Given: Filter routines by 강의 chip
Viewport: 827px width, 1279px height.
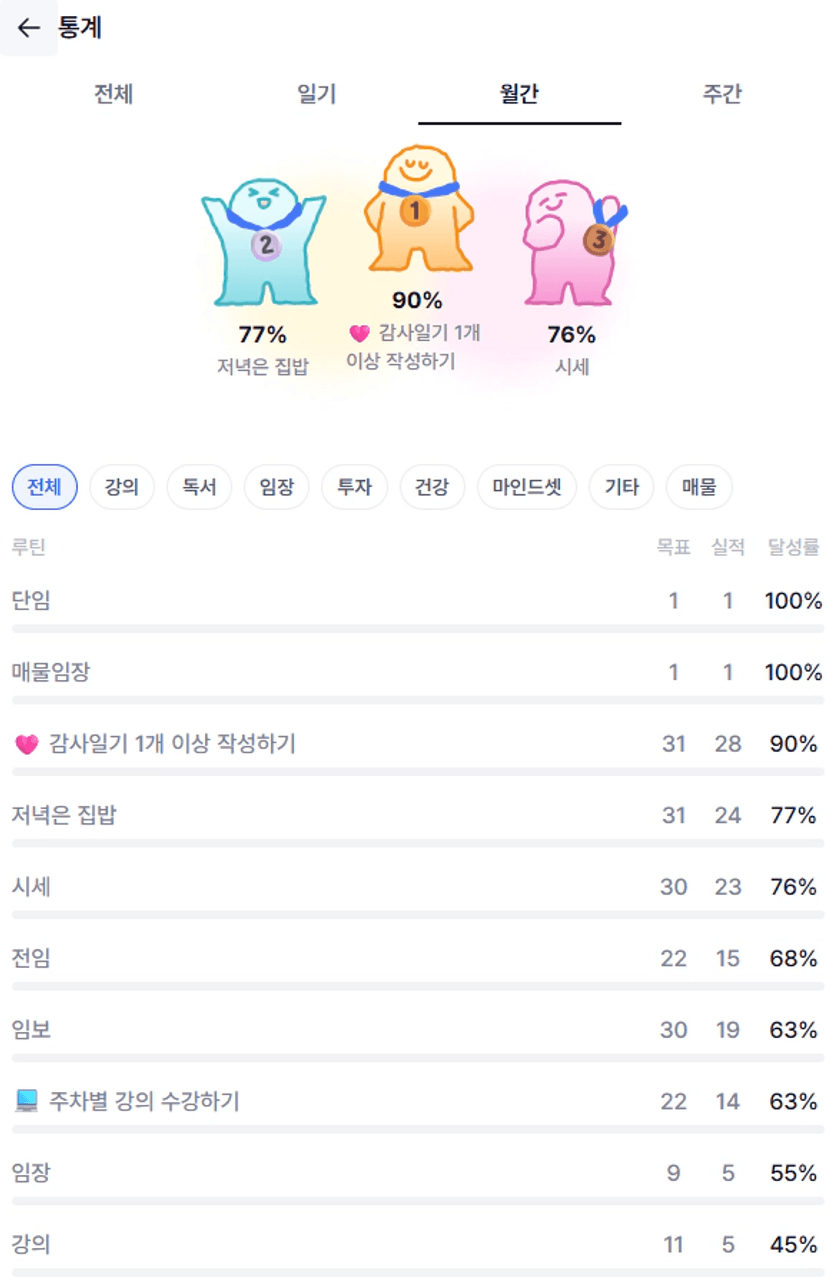Looking at the screenshot, I should pyautogui.click(x=122, y=488).
